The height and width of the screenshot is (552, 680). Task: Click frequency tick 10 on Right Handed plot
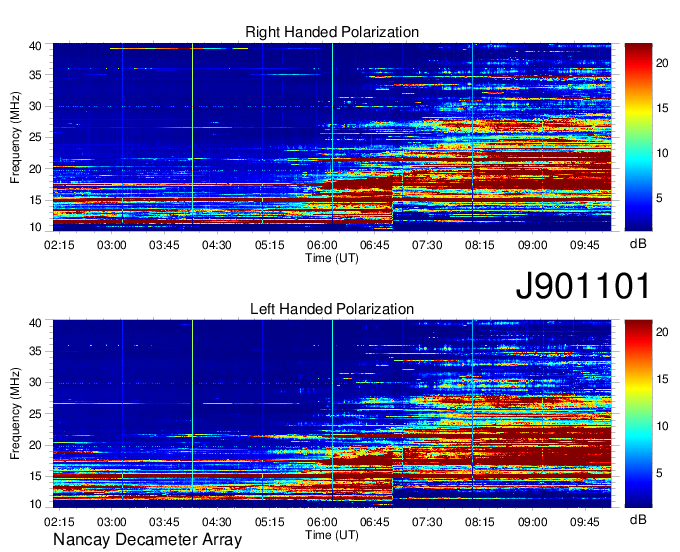[x=35, y=227]
